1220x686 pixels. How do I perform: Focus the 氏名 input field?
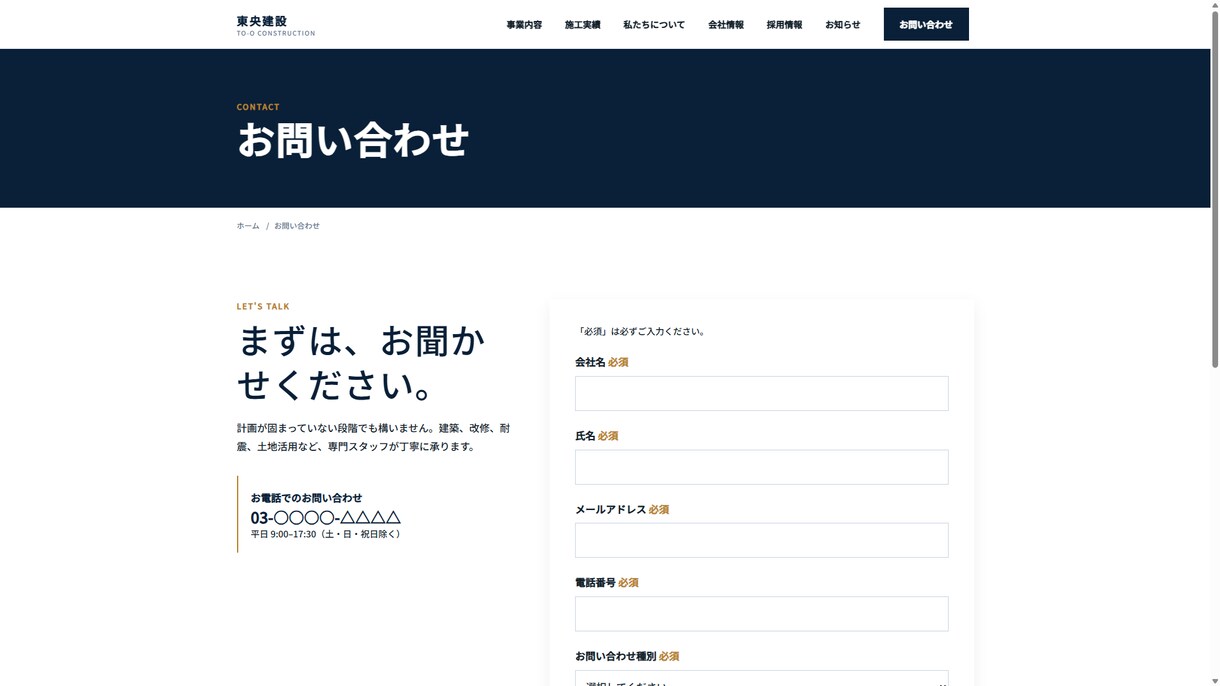click(x=761, y=467)
